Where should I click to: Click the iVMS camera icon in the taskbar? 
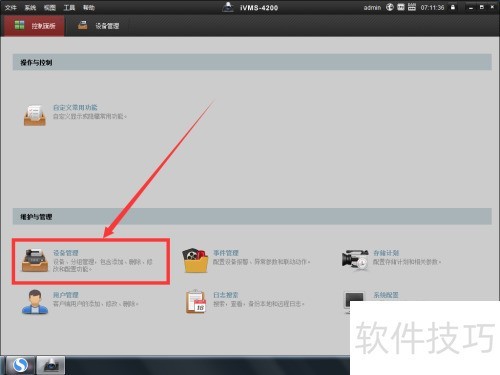[x=51, y=365]
